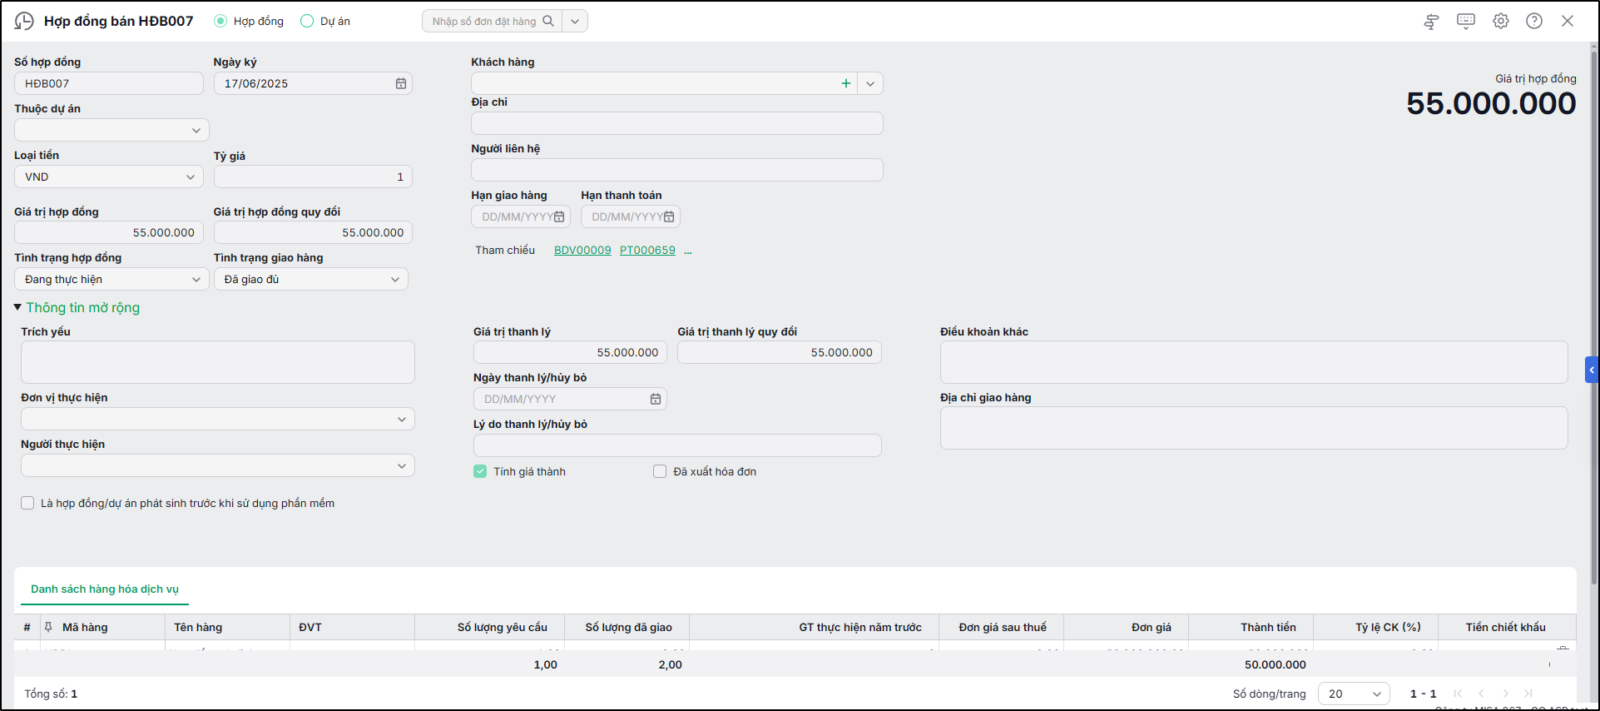Image resolution: width=1600 pixels, height=711 pixels.
Task: Click the Giá trị thanh lý quy đổi field
Action: pos(779,352)
